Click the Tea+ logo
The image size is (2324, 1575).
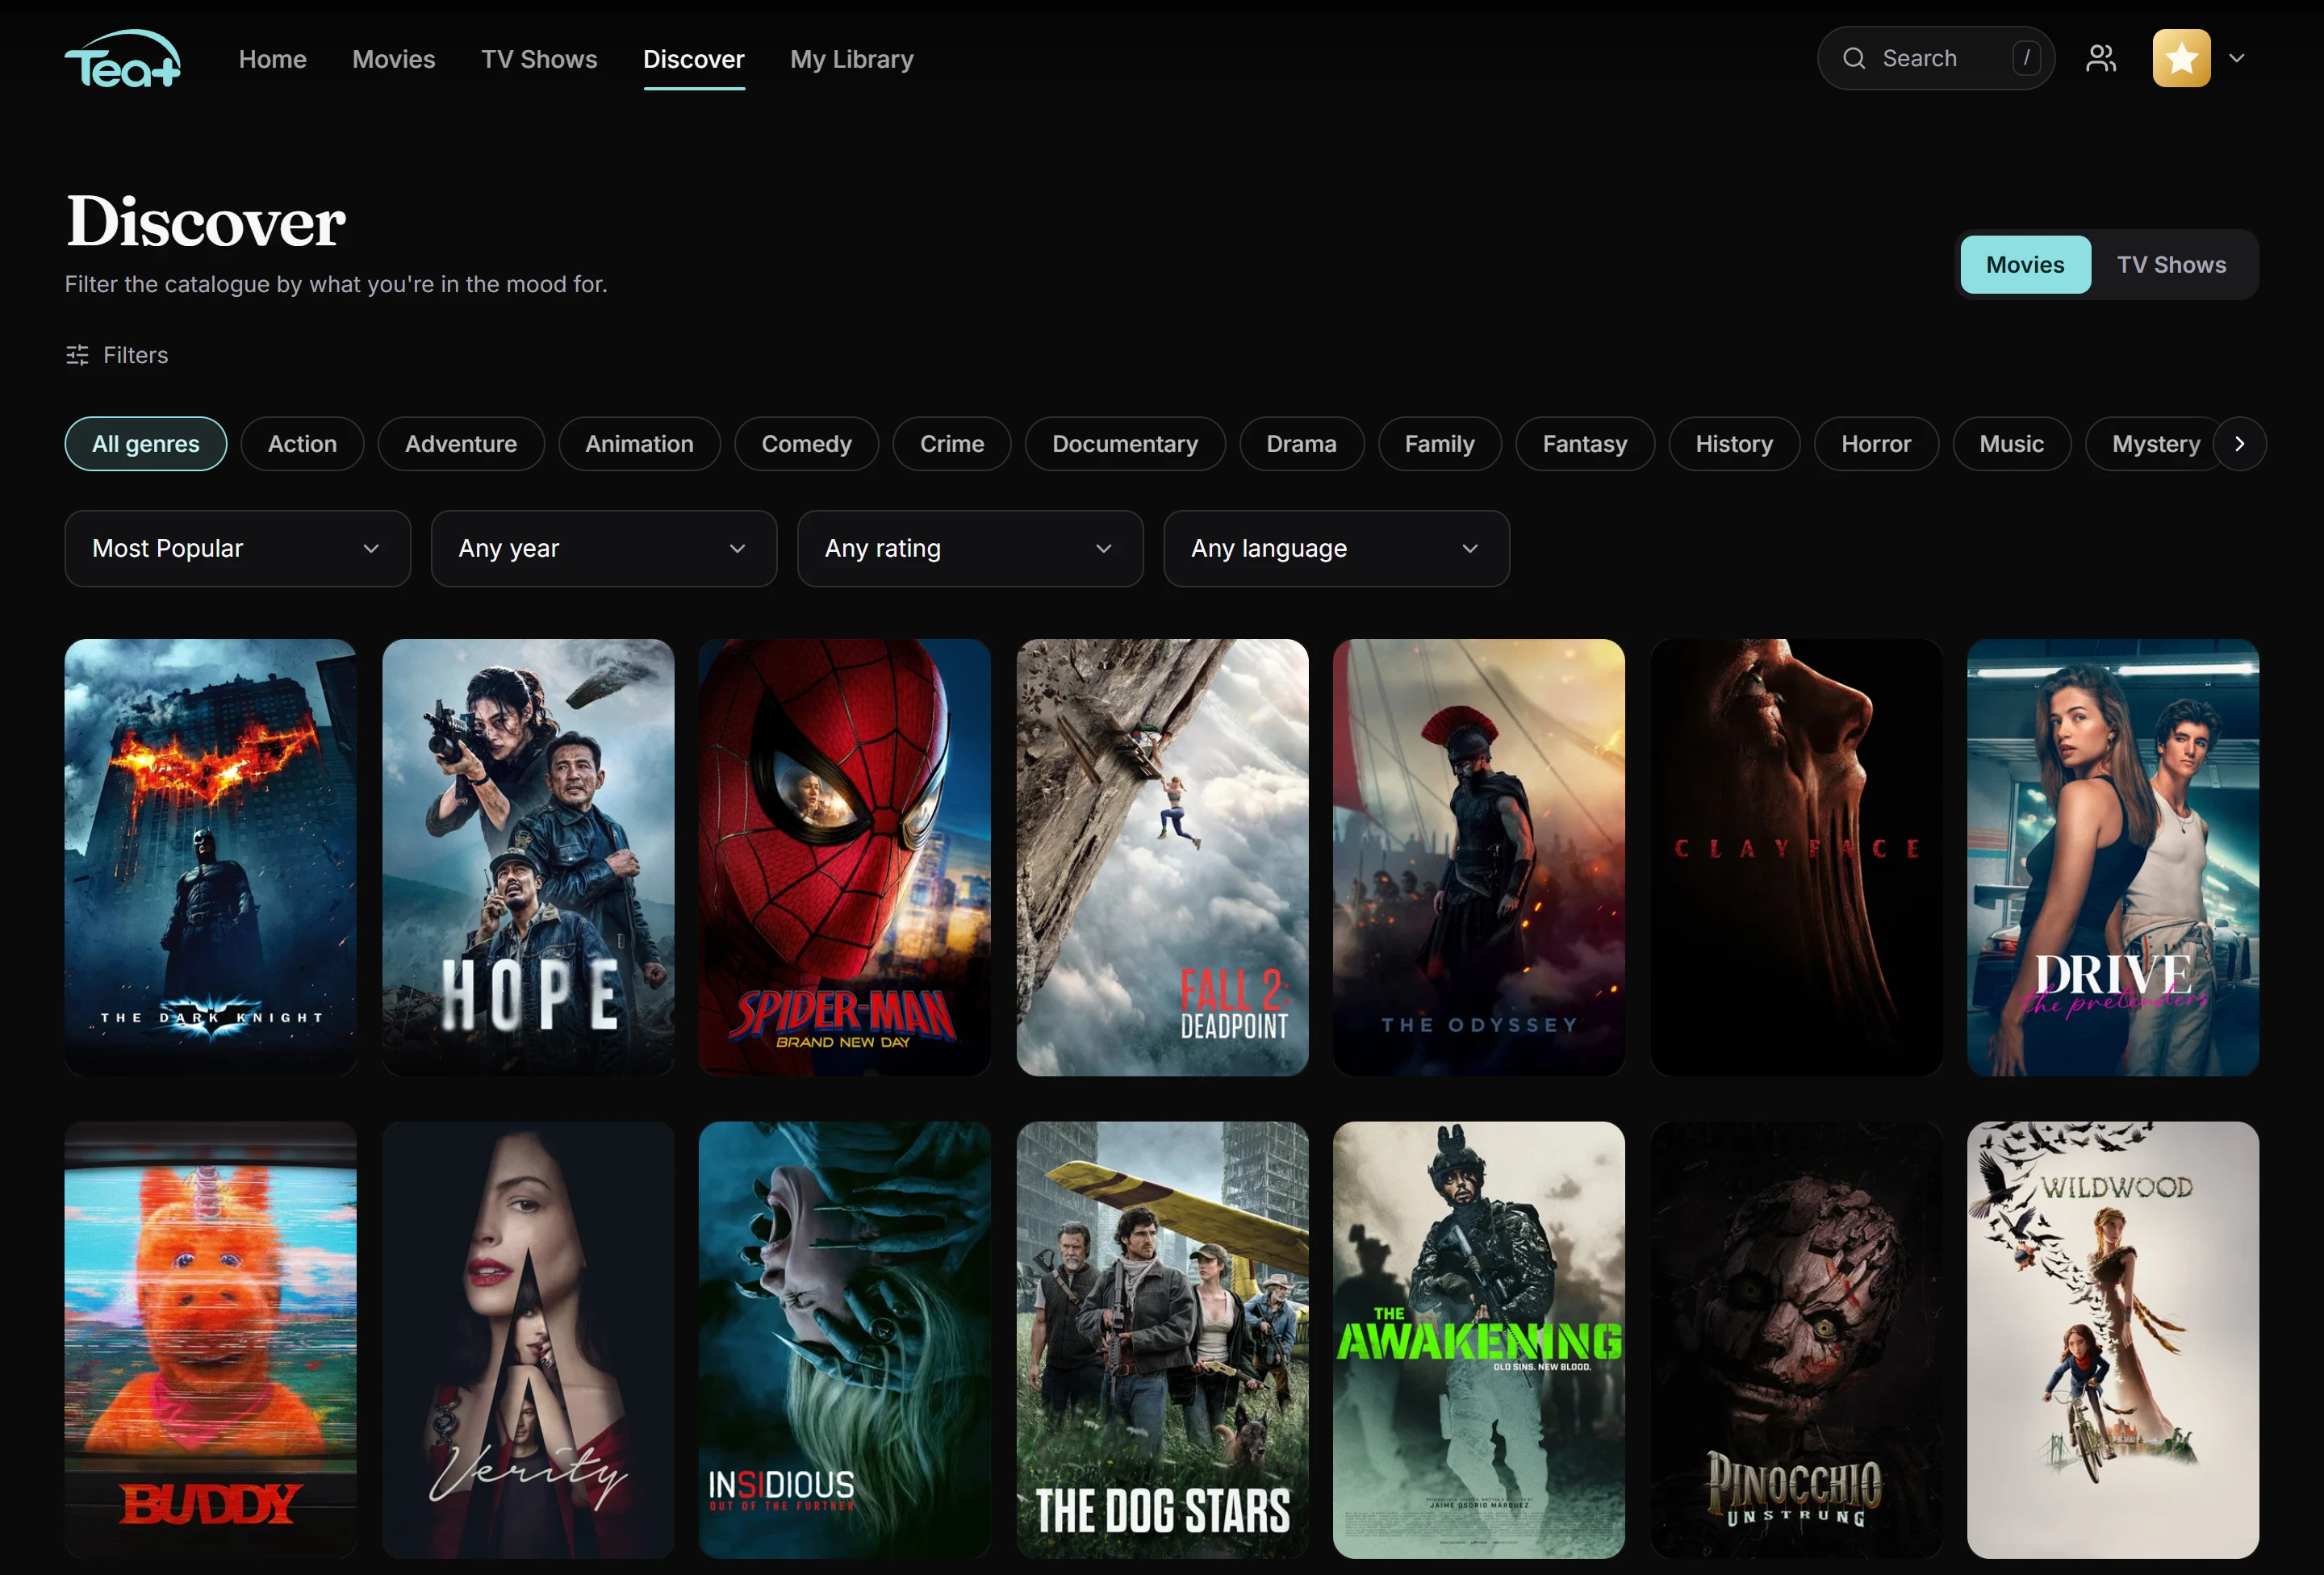tap(123, 58)
